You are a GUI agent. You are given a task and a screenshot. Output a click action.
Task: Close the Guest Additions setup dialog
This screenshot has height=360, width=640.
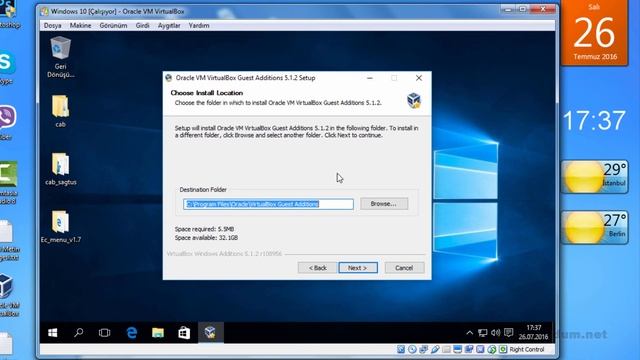(419, 78)
